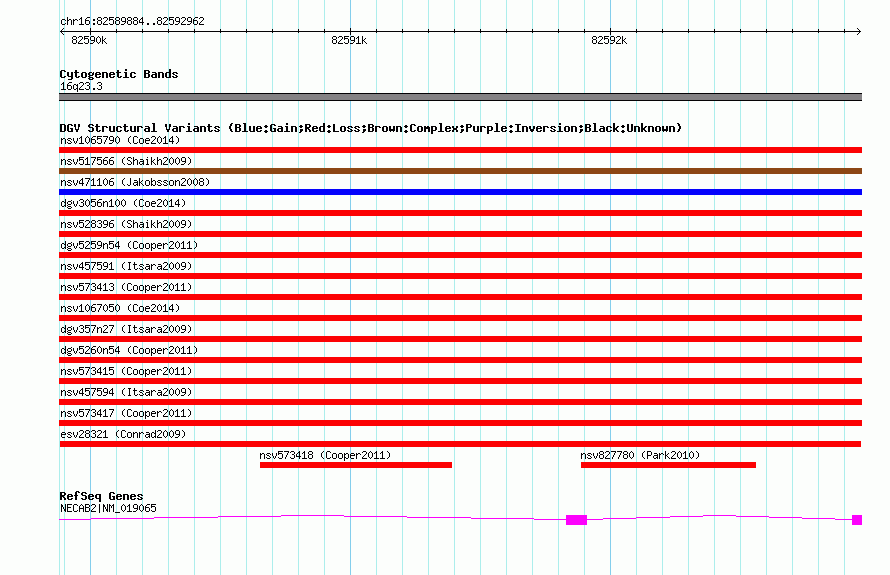890x575 pixels.
Task: Click the DGV Structural Variants track title
Action: [371, 128]
